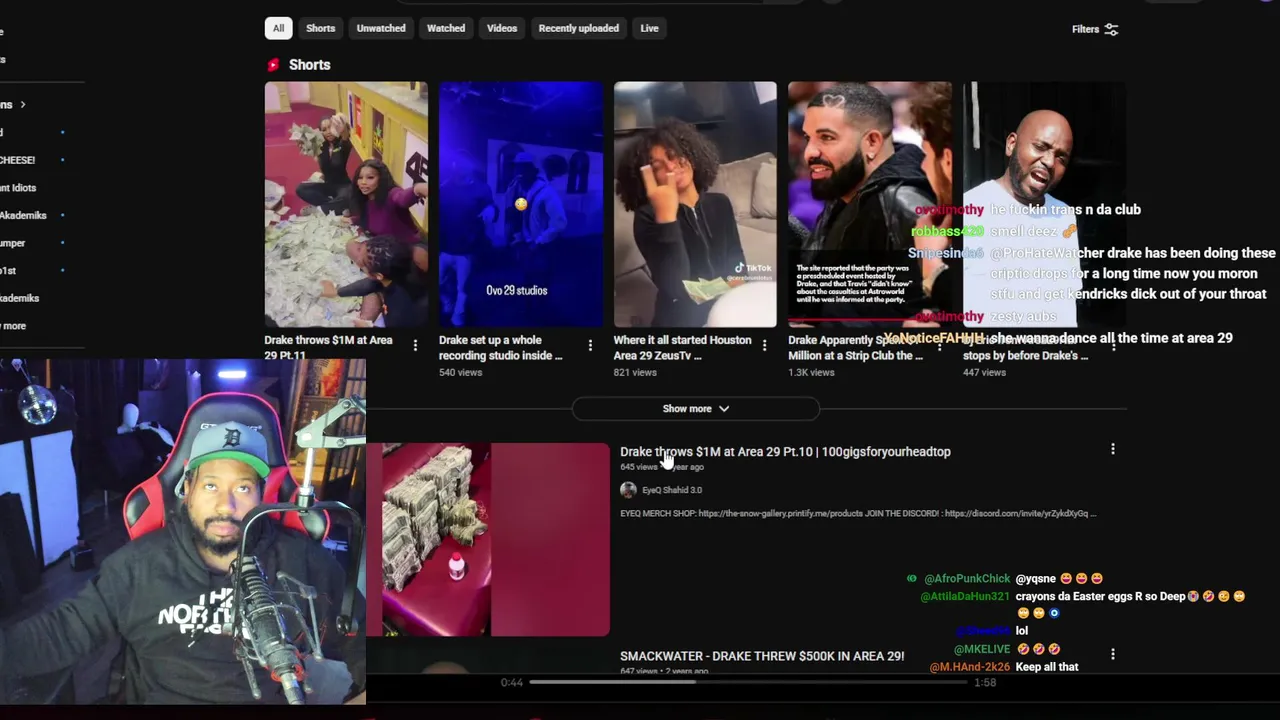Open options menu for Drake Apparently Spent Million short
Viewport: 1280px width, 720px height.
click(939, 345)
